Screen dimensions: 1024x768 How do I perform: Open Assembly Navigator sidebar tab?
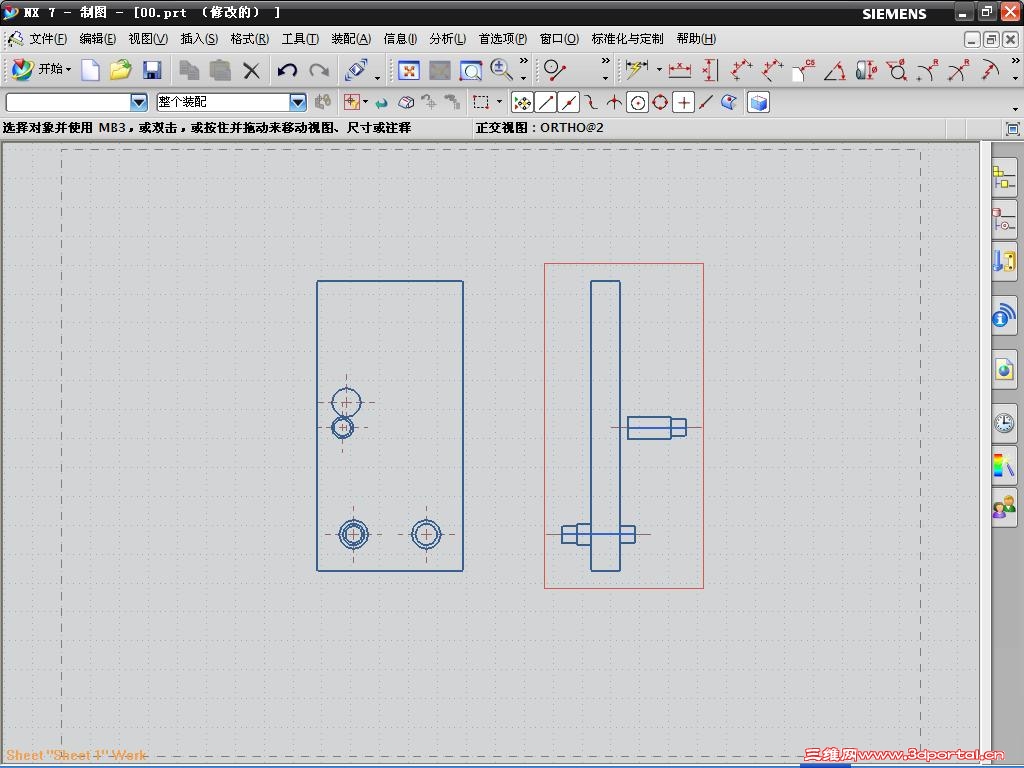click(x=1004, y=178)
